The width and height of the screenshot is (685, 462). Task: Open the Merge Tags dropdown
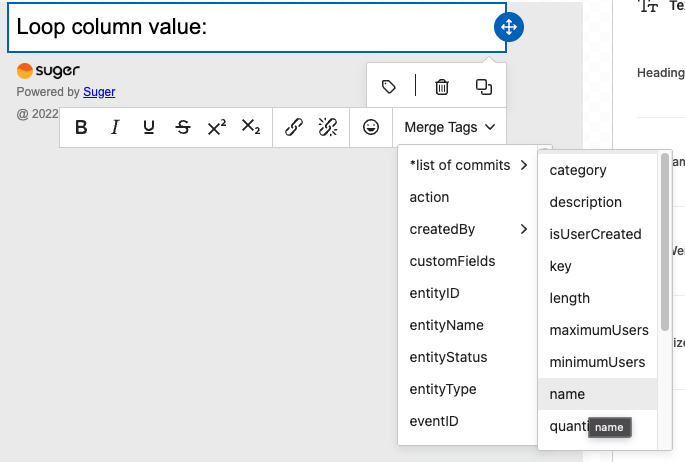[449, 128]
